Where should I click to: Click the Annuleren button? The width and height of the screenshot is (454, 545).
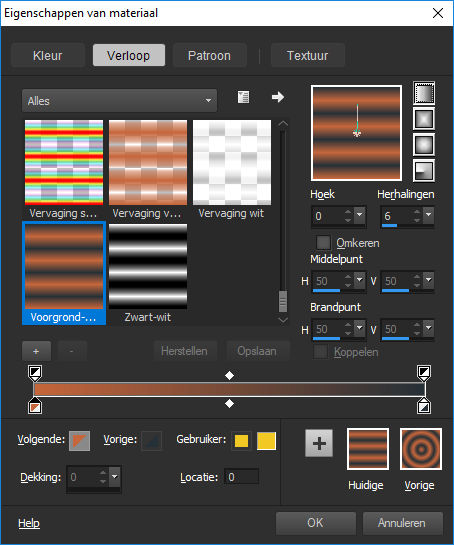[x=403, y=523]
